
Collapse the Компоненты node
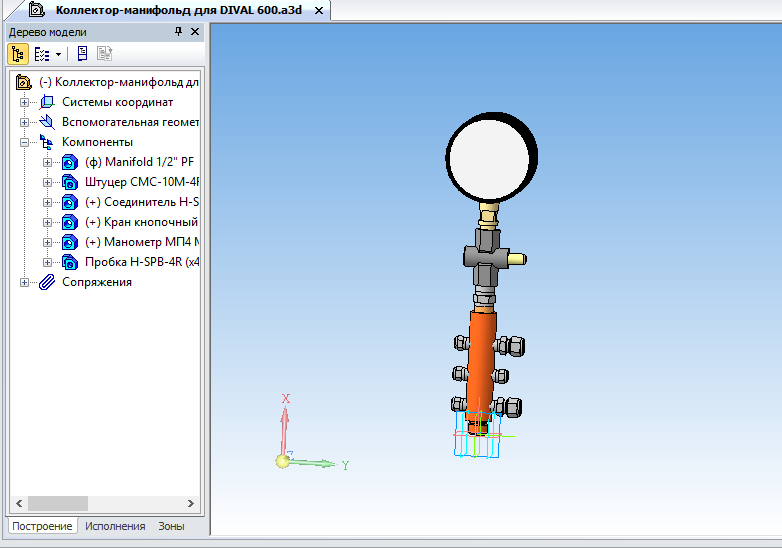[x=24, y=142]
